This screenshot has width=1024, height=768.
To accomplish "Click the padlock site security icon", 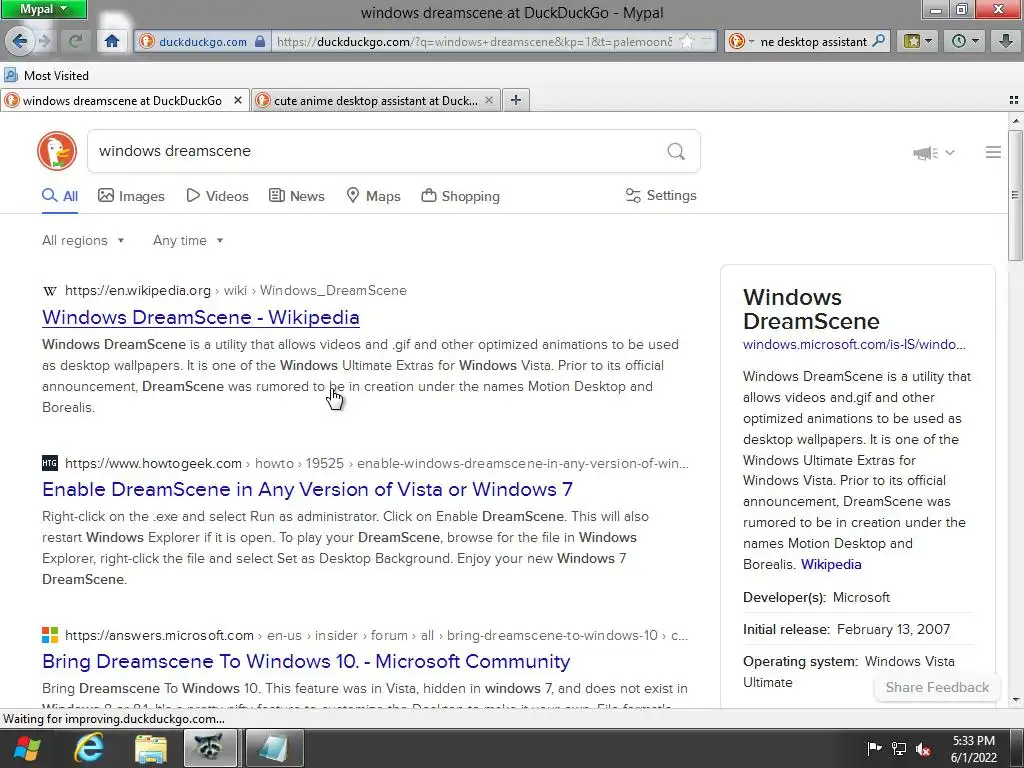I will pyautogui.click(x=260, y=41).
